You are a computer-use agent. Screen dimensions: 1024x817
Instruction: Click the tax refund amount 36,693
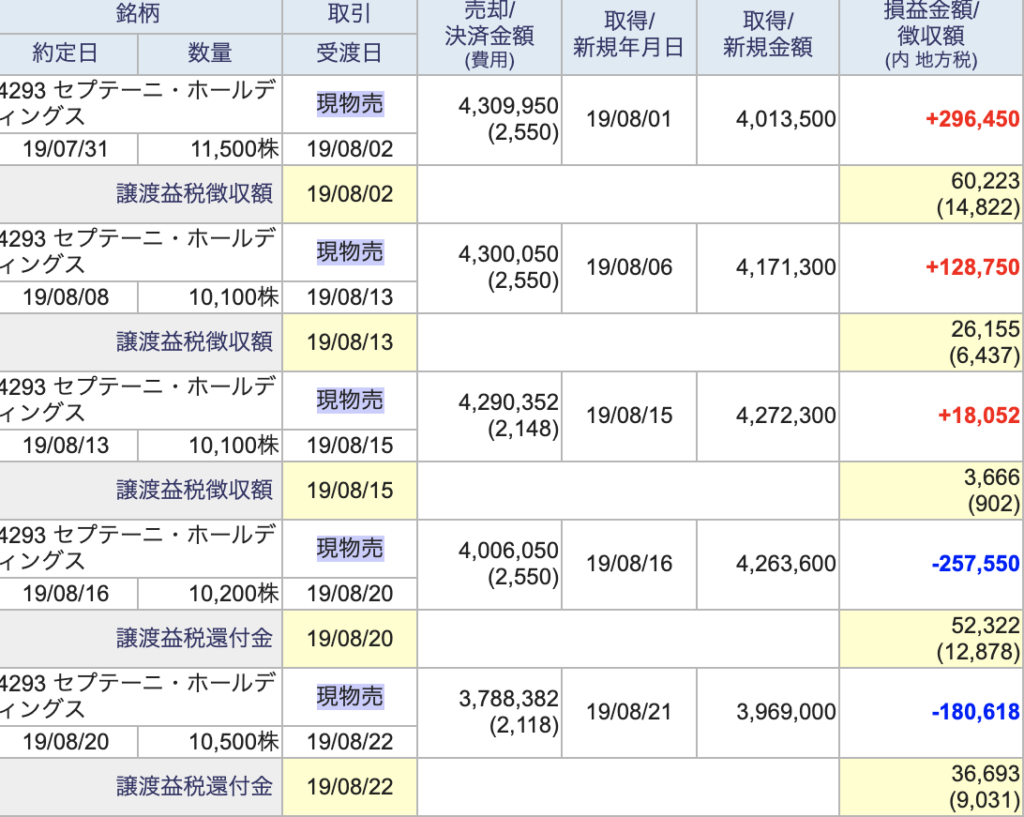tap(985, 774)
